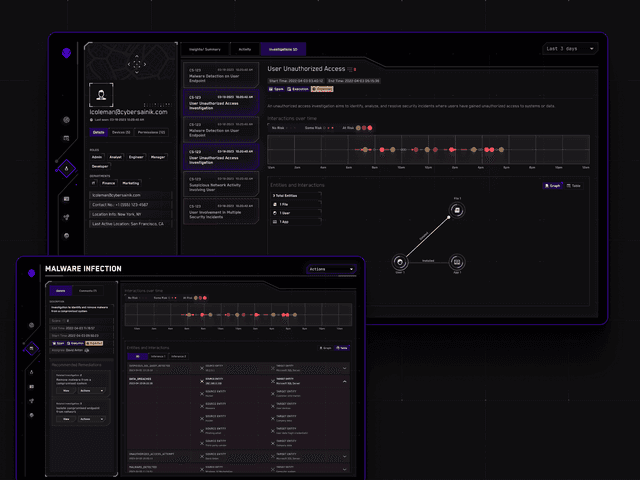This screenshot has width=640, height=480.
Task: Open the Actions dropdown in Malware Infection header
Action: click(330, 269)
